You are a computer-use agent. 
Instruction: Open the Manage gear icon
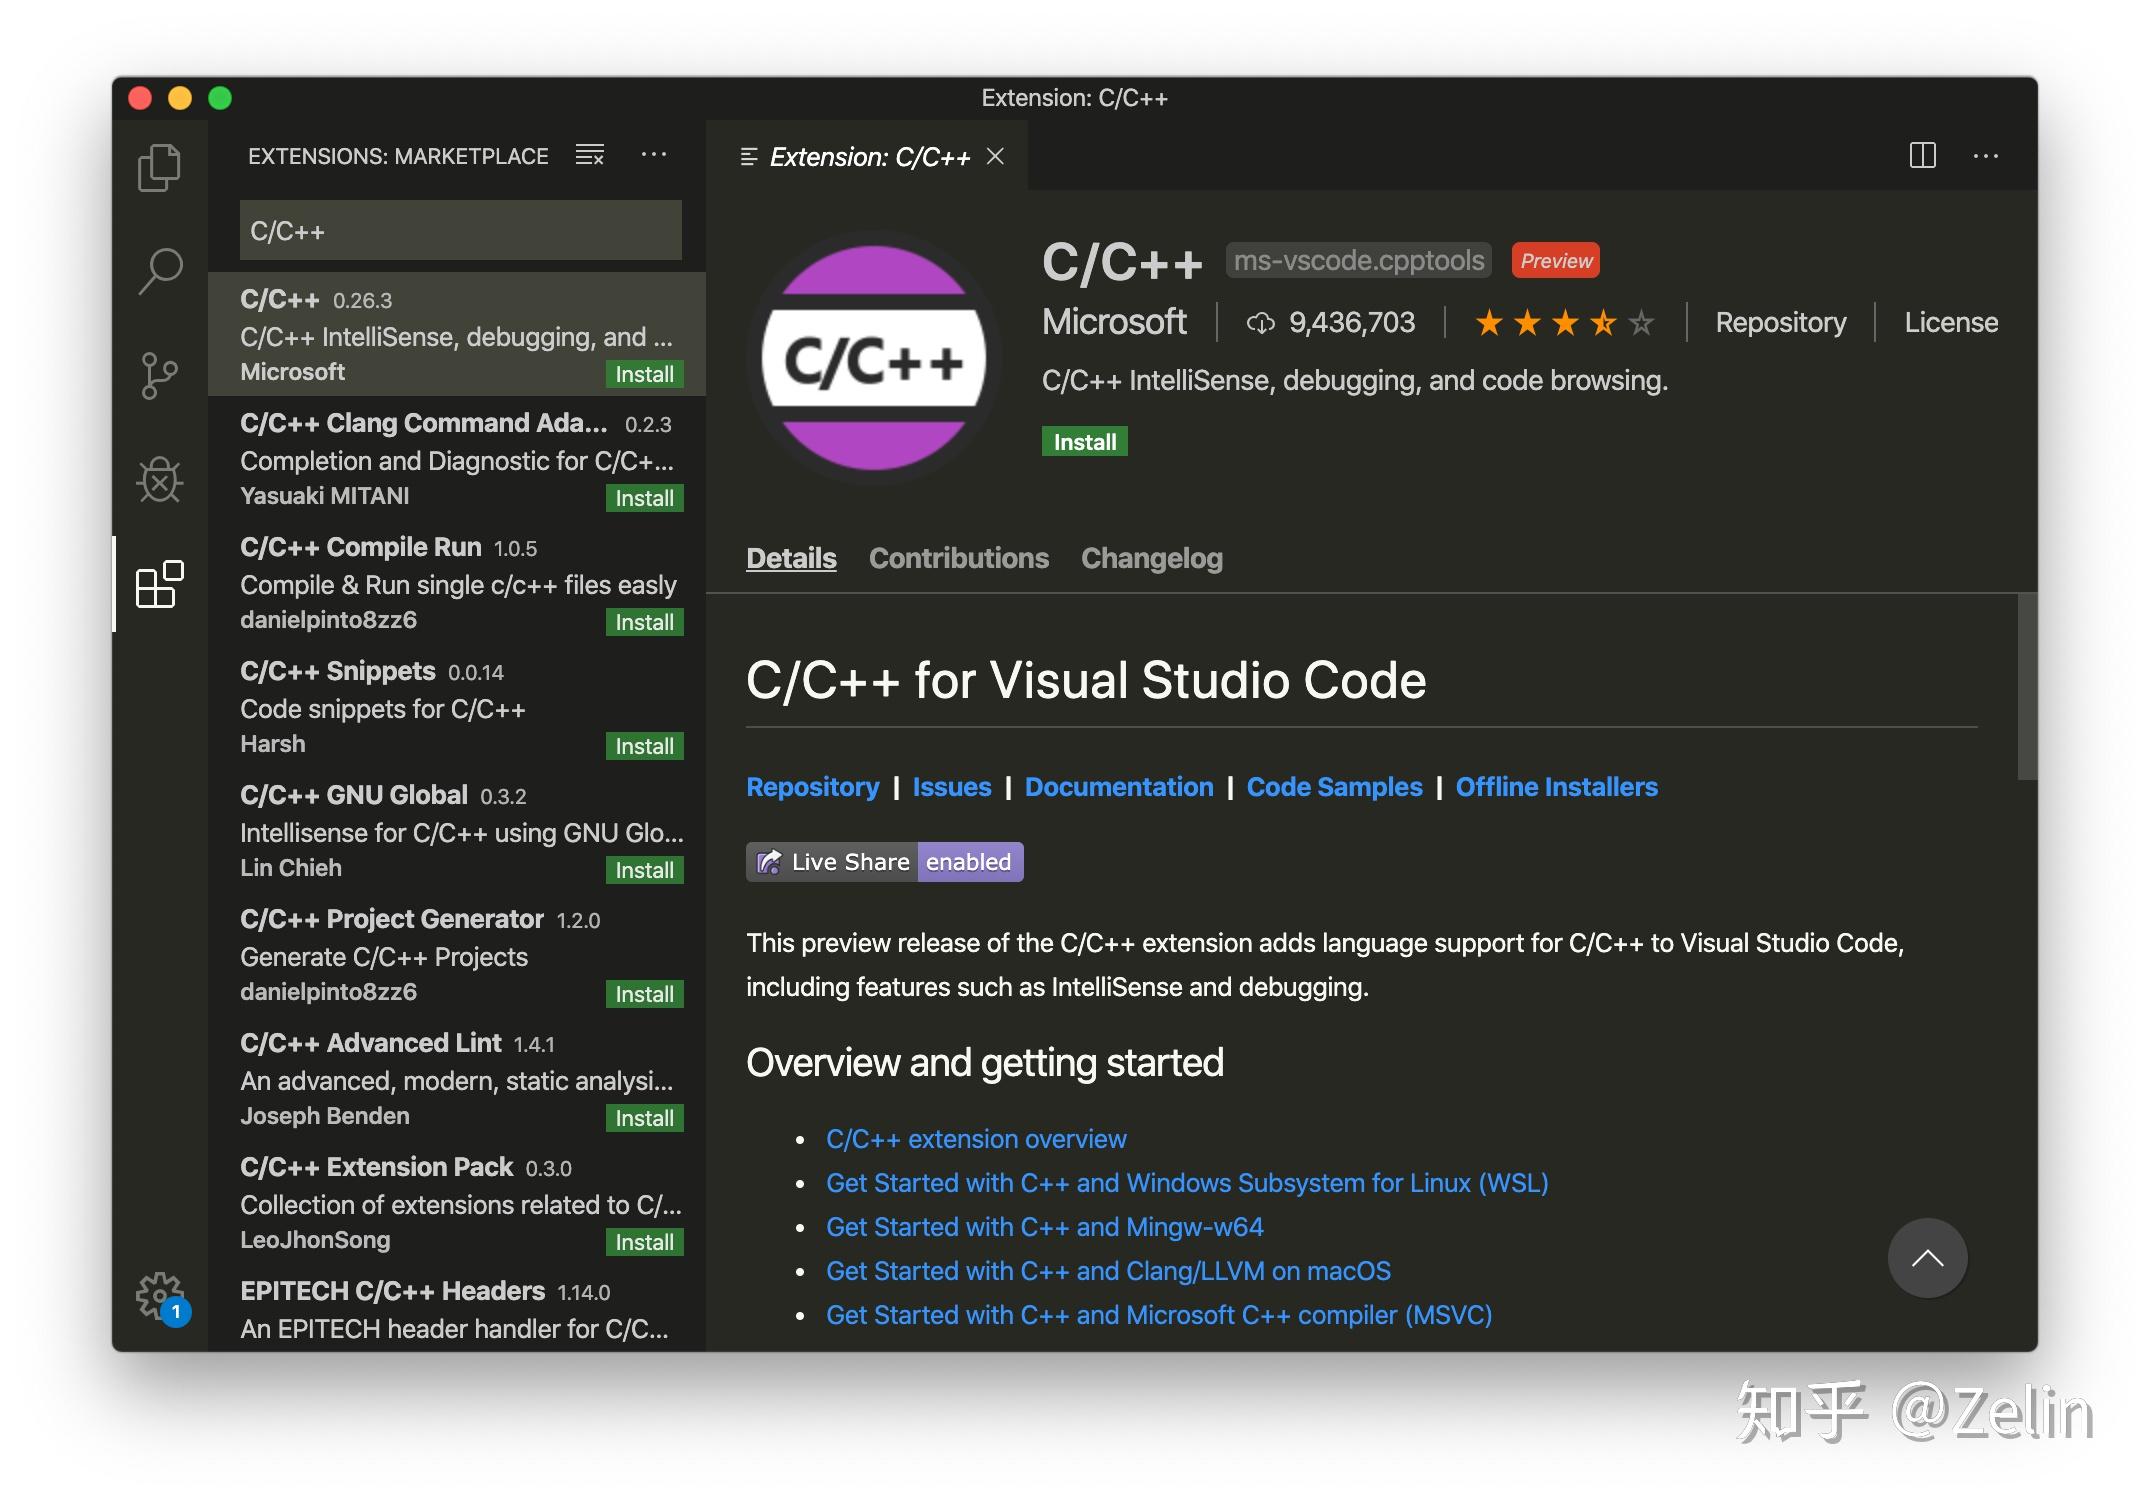161,1297
